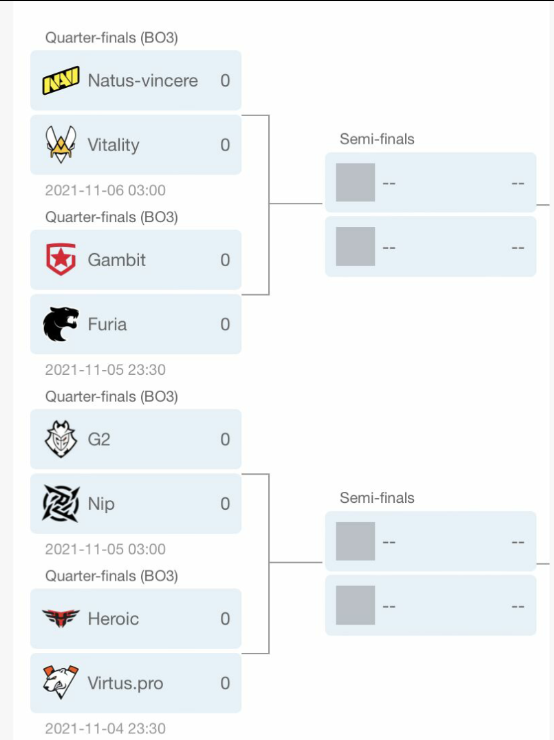Select the Heroic quarter-final row
The image size is (554, 740).
136,618
